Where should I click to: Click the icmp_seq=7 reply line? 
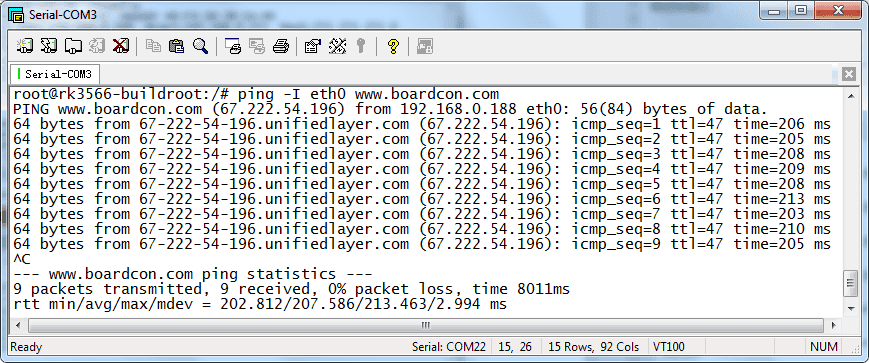coord(422,213)
